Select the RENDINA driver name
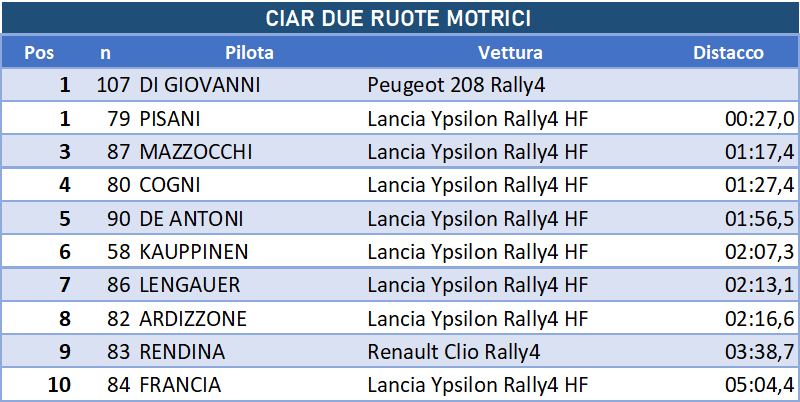The image size is (800, 402). coord(182,351)
